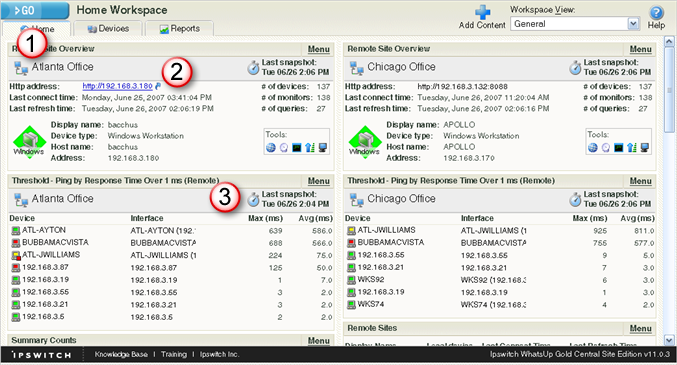Screen dimensions: 677x365
Task: Open Training footer link
Action: point(174,354)
